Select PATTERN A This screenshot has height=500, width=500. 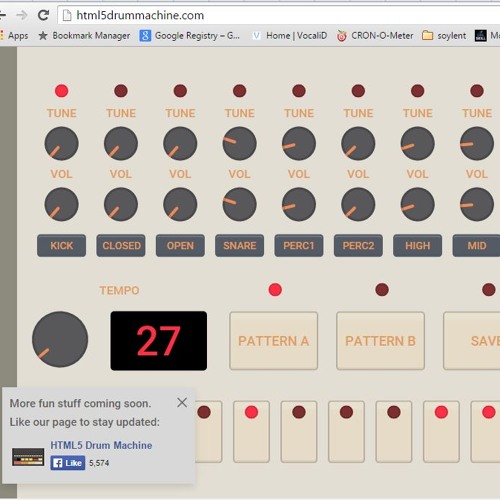pos(274,341)
